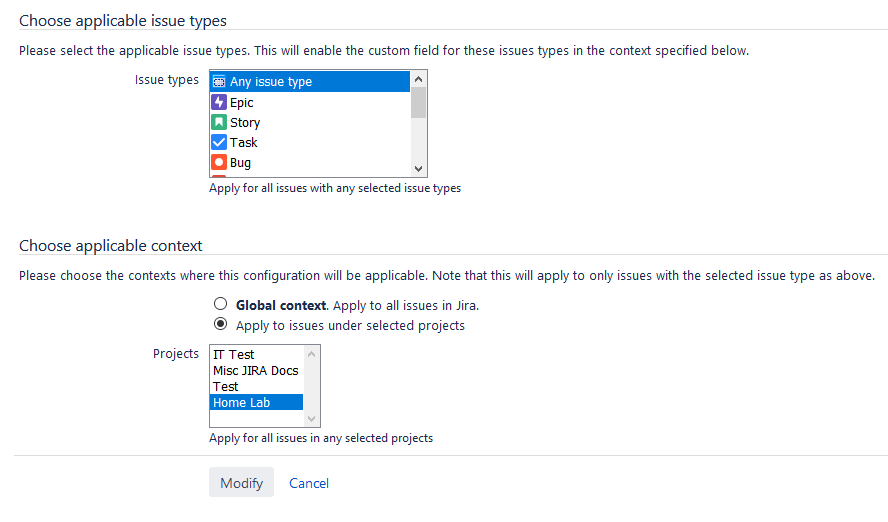
Task: Choose Apply to issues under selected projects
Action: [220, 324]
